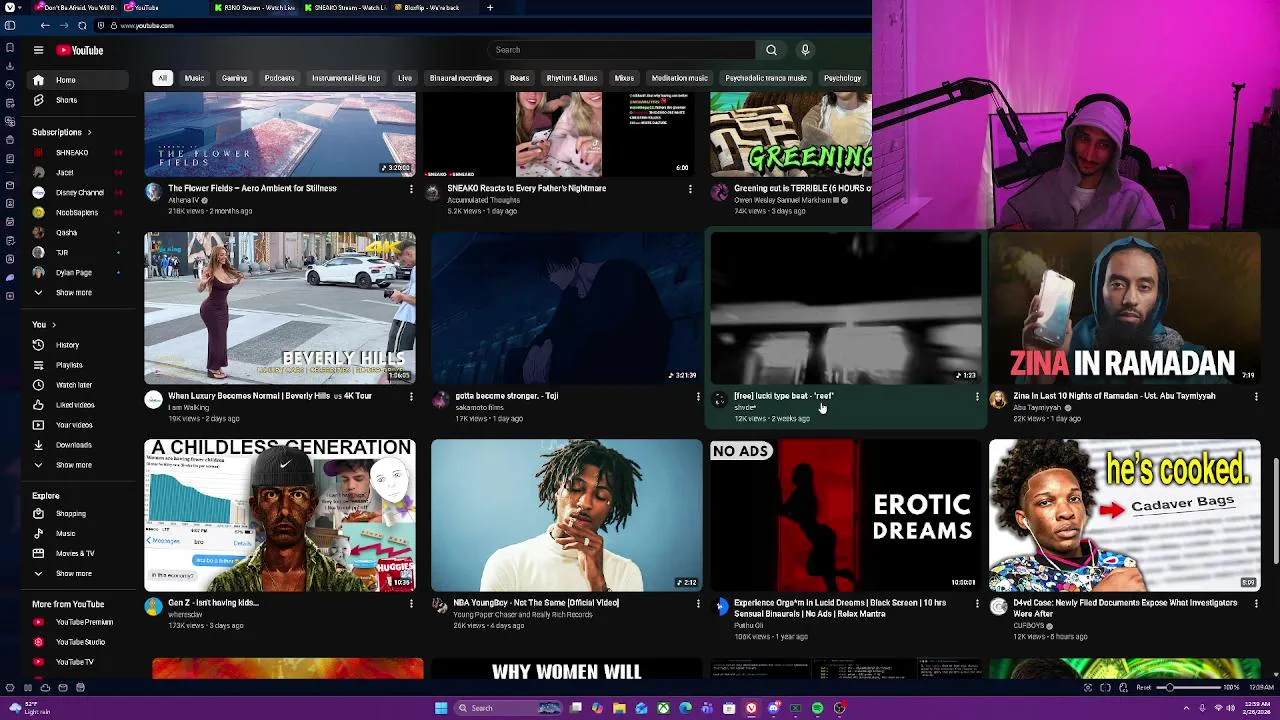Select the Beats filter chip
Screen dimensions: 1280x720
519,78
